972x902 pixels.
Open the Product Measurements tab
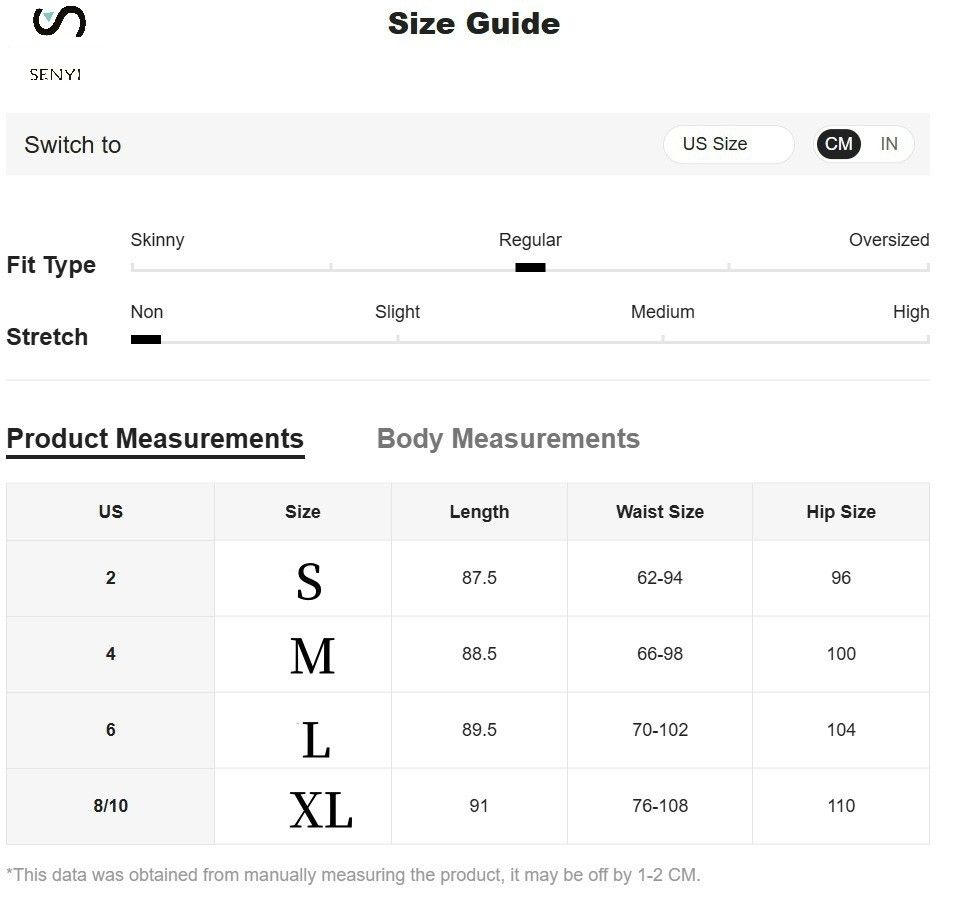[x=155, y=439]
